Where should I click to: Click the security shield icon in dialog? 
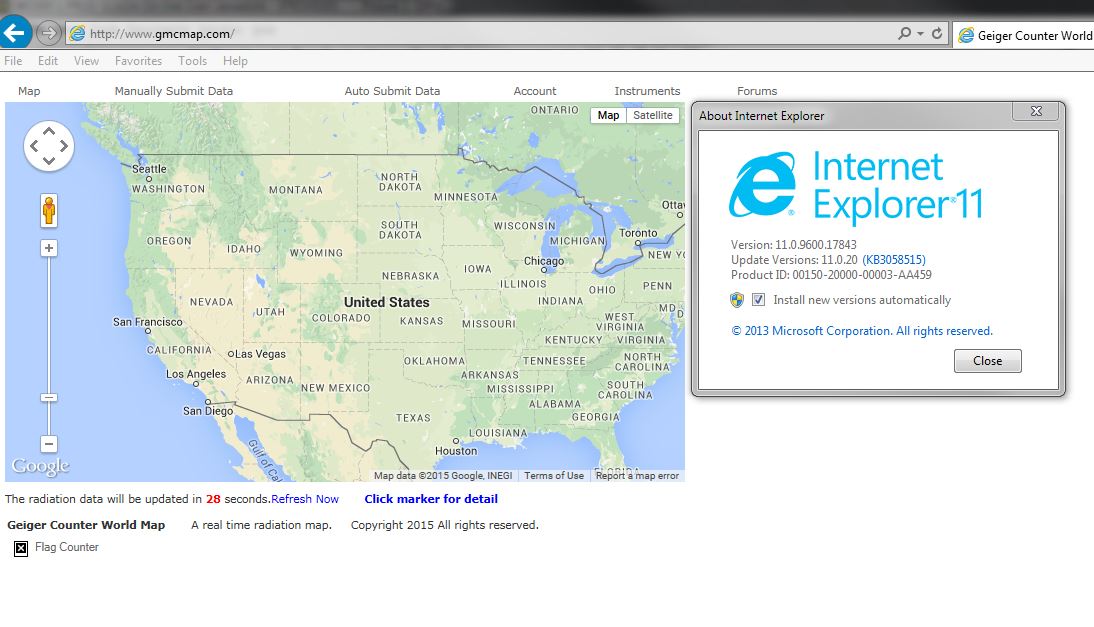click(737, 300)
